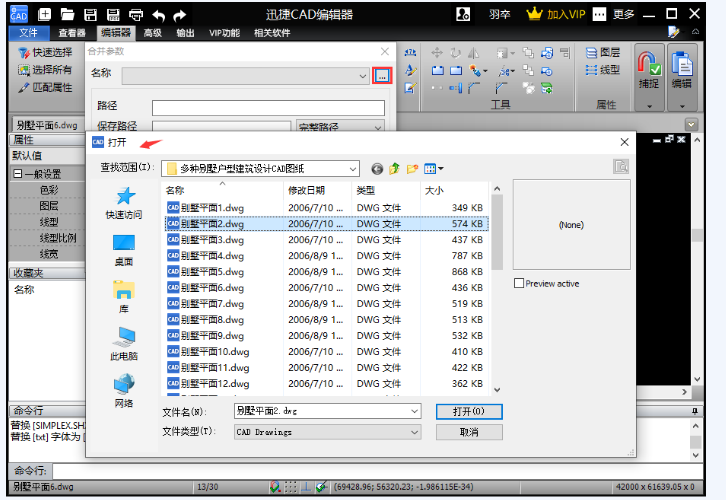Switch to the 编辑器 tab
Image resolution: width=726 pixels, height=500 pixels.
coord(116,32)
